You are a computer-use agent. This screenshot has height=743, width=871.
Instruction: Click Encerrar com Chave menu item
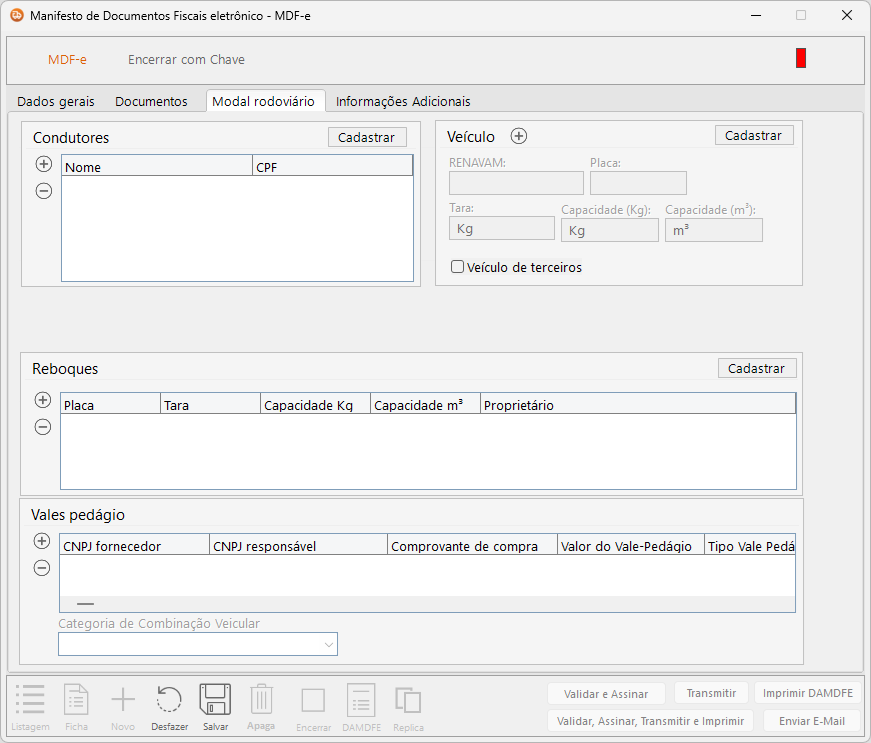(x=186, y=59)
